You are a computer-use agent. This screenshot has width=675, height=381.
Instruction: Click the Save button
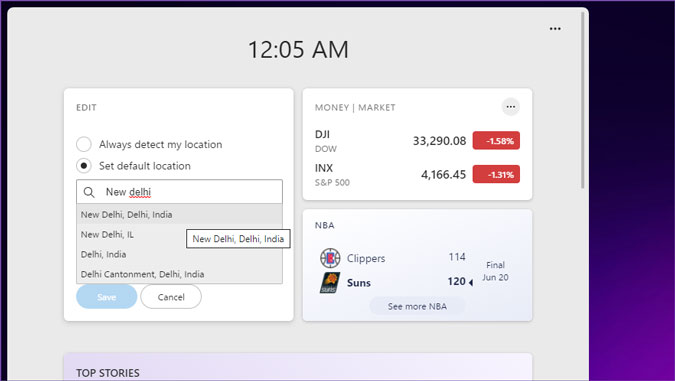[x=107, y=297]
